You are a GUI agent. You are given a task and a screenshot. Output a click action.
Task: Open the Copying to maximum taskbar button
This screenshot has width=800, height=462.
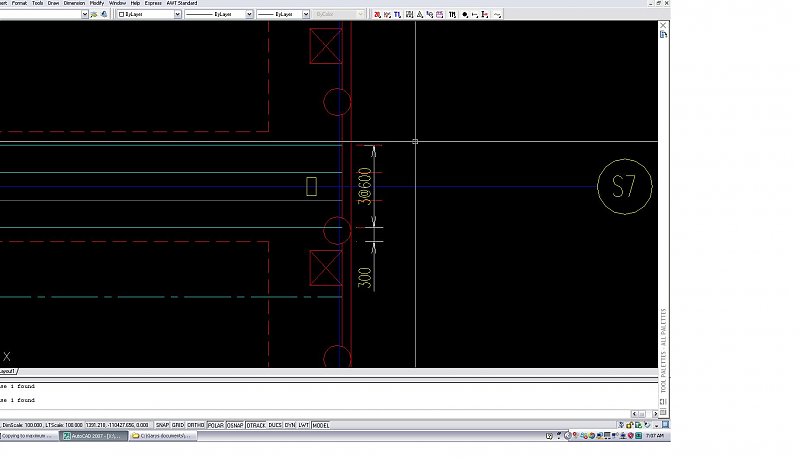pos(28,436)
